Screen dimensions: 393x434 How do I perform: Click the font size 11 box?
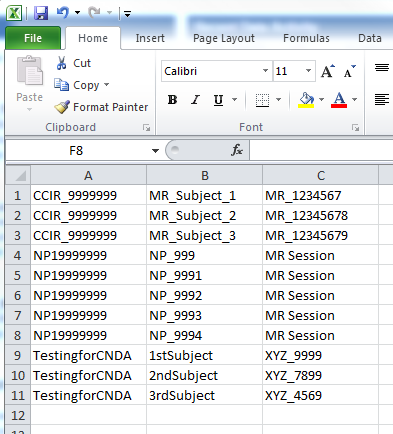point(288,71)
